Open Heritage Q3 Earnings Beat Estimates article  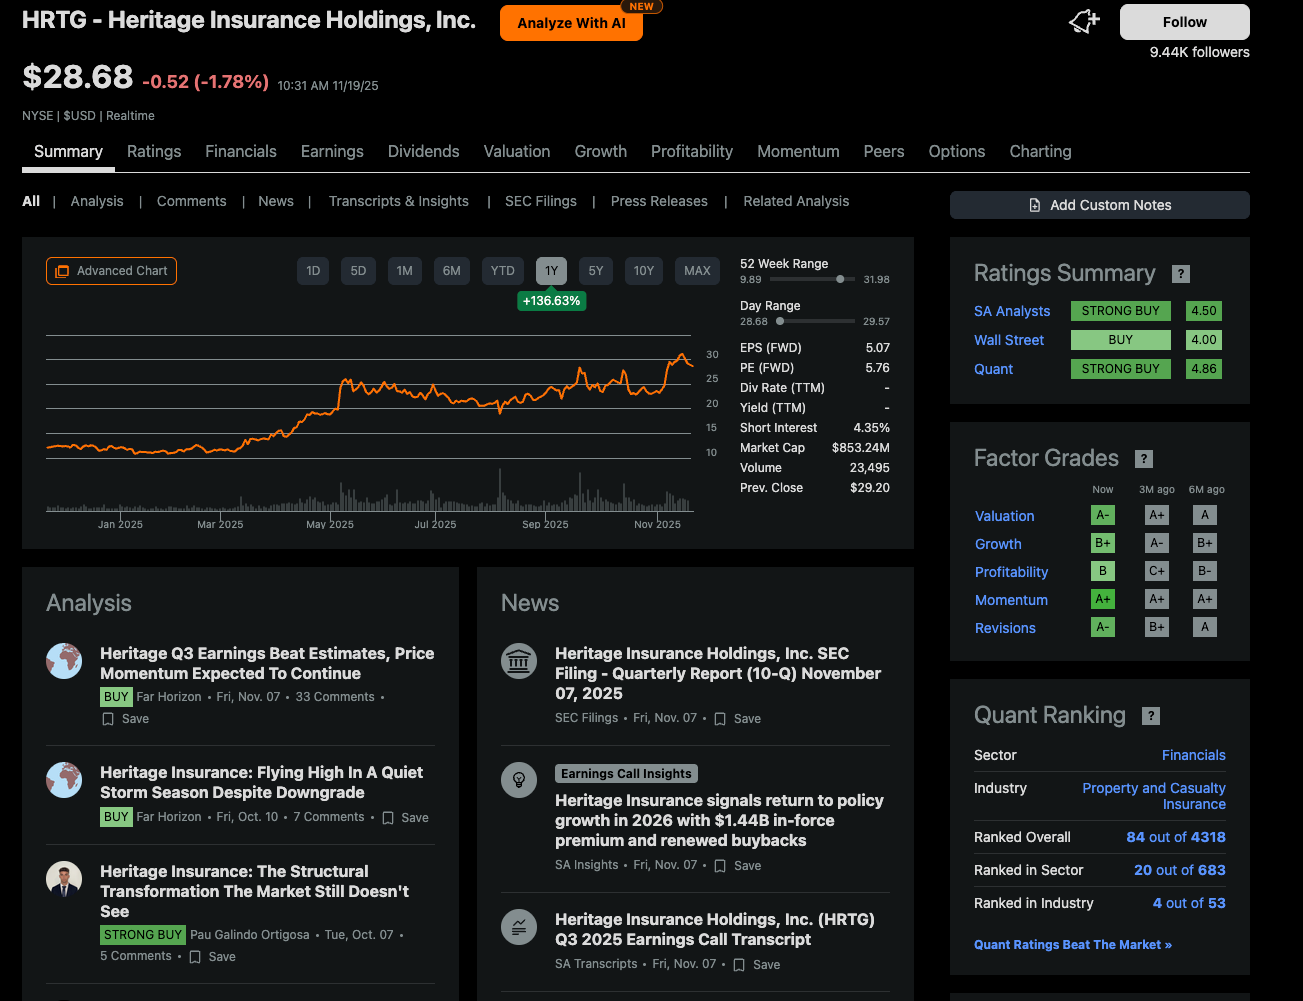tap(267, 663)
